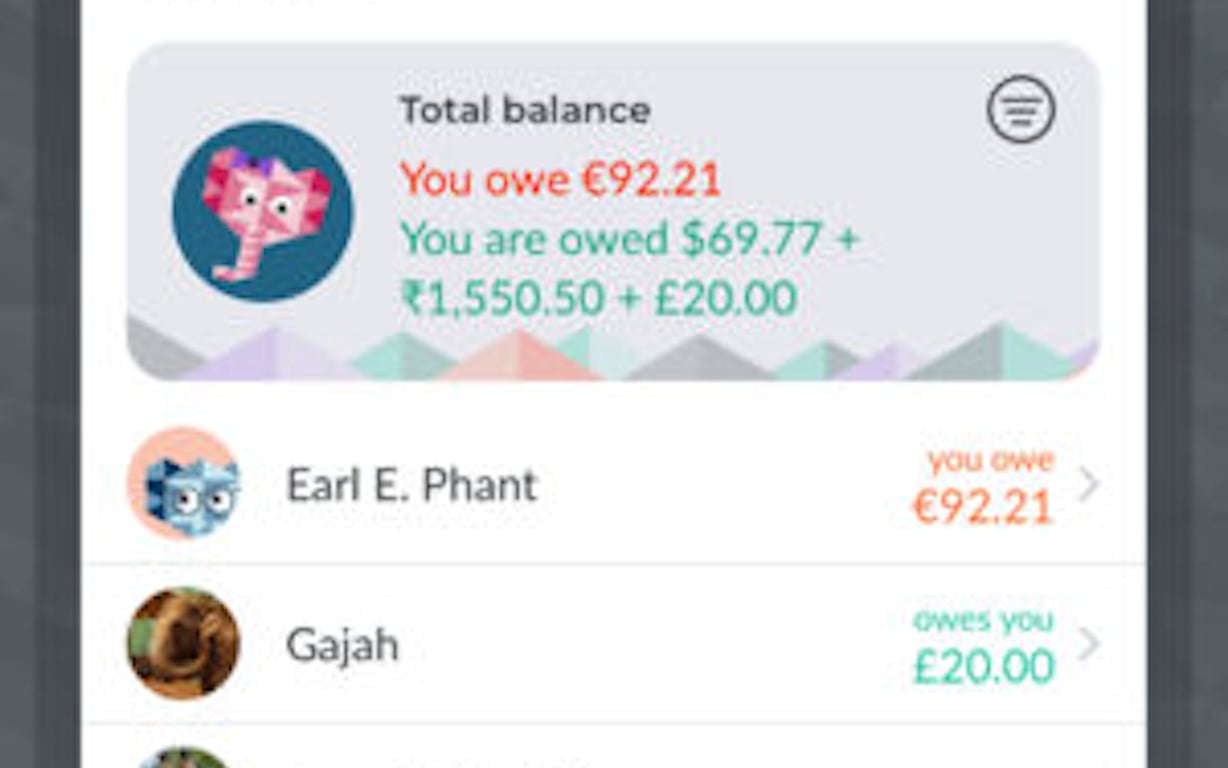Viewport: 1228px width, 768px height.
Task: Expand Gajah's balance details with the right arrow
Action: (x=1089, y=645)
